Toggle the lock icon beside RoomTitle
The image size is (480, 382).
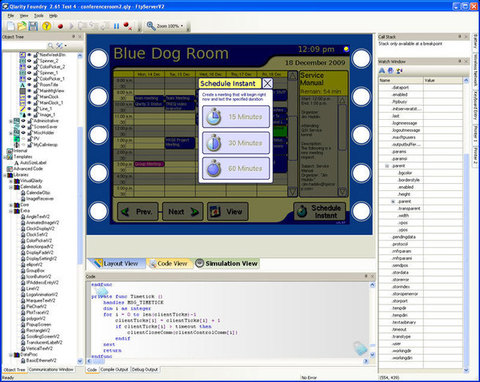(x=35, y=85)
